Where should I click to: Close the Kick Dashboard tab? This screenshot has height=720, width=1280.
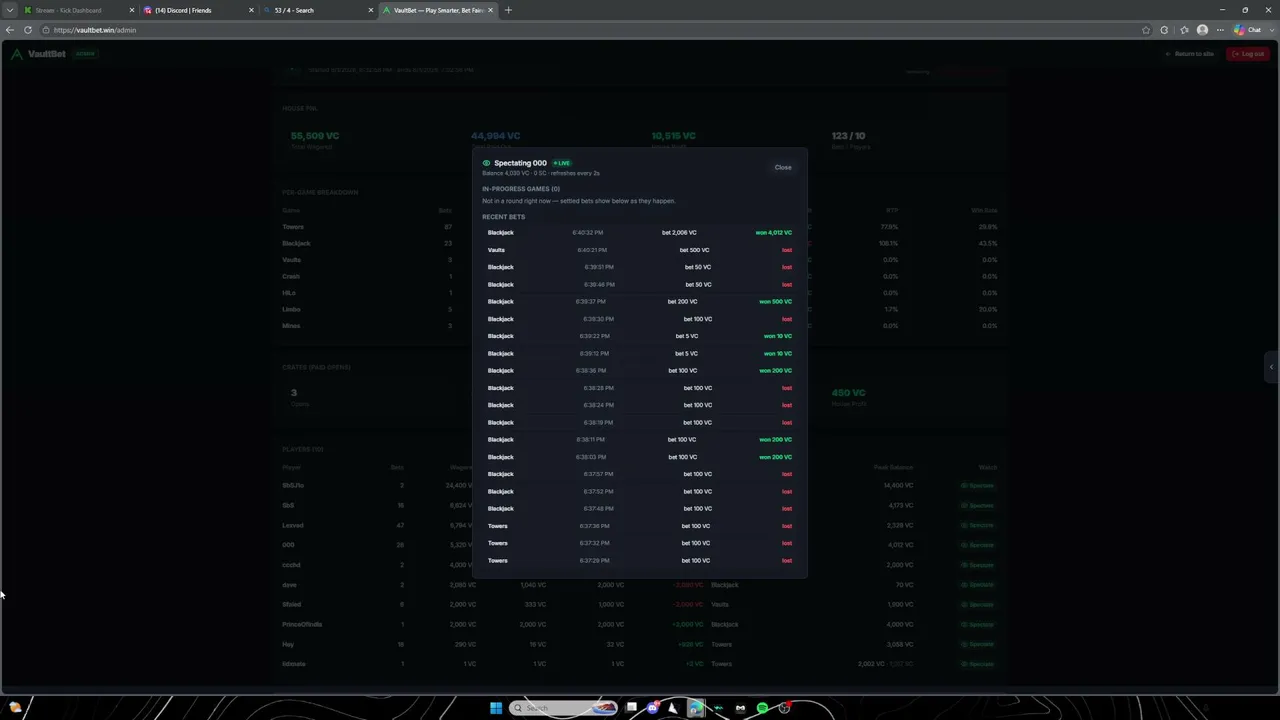tap(130, 10)
